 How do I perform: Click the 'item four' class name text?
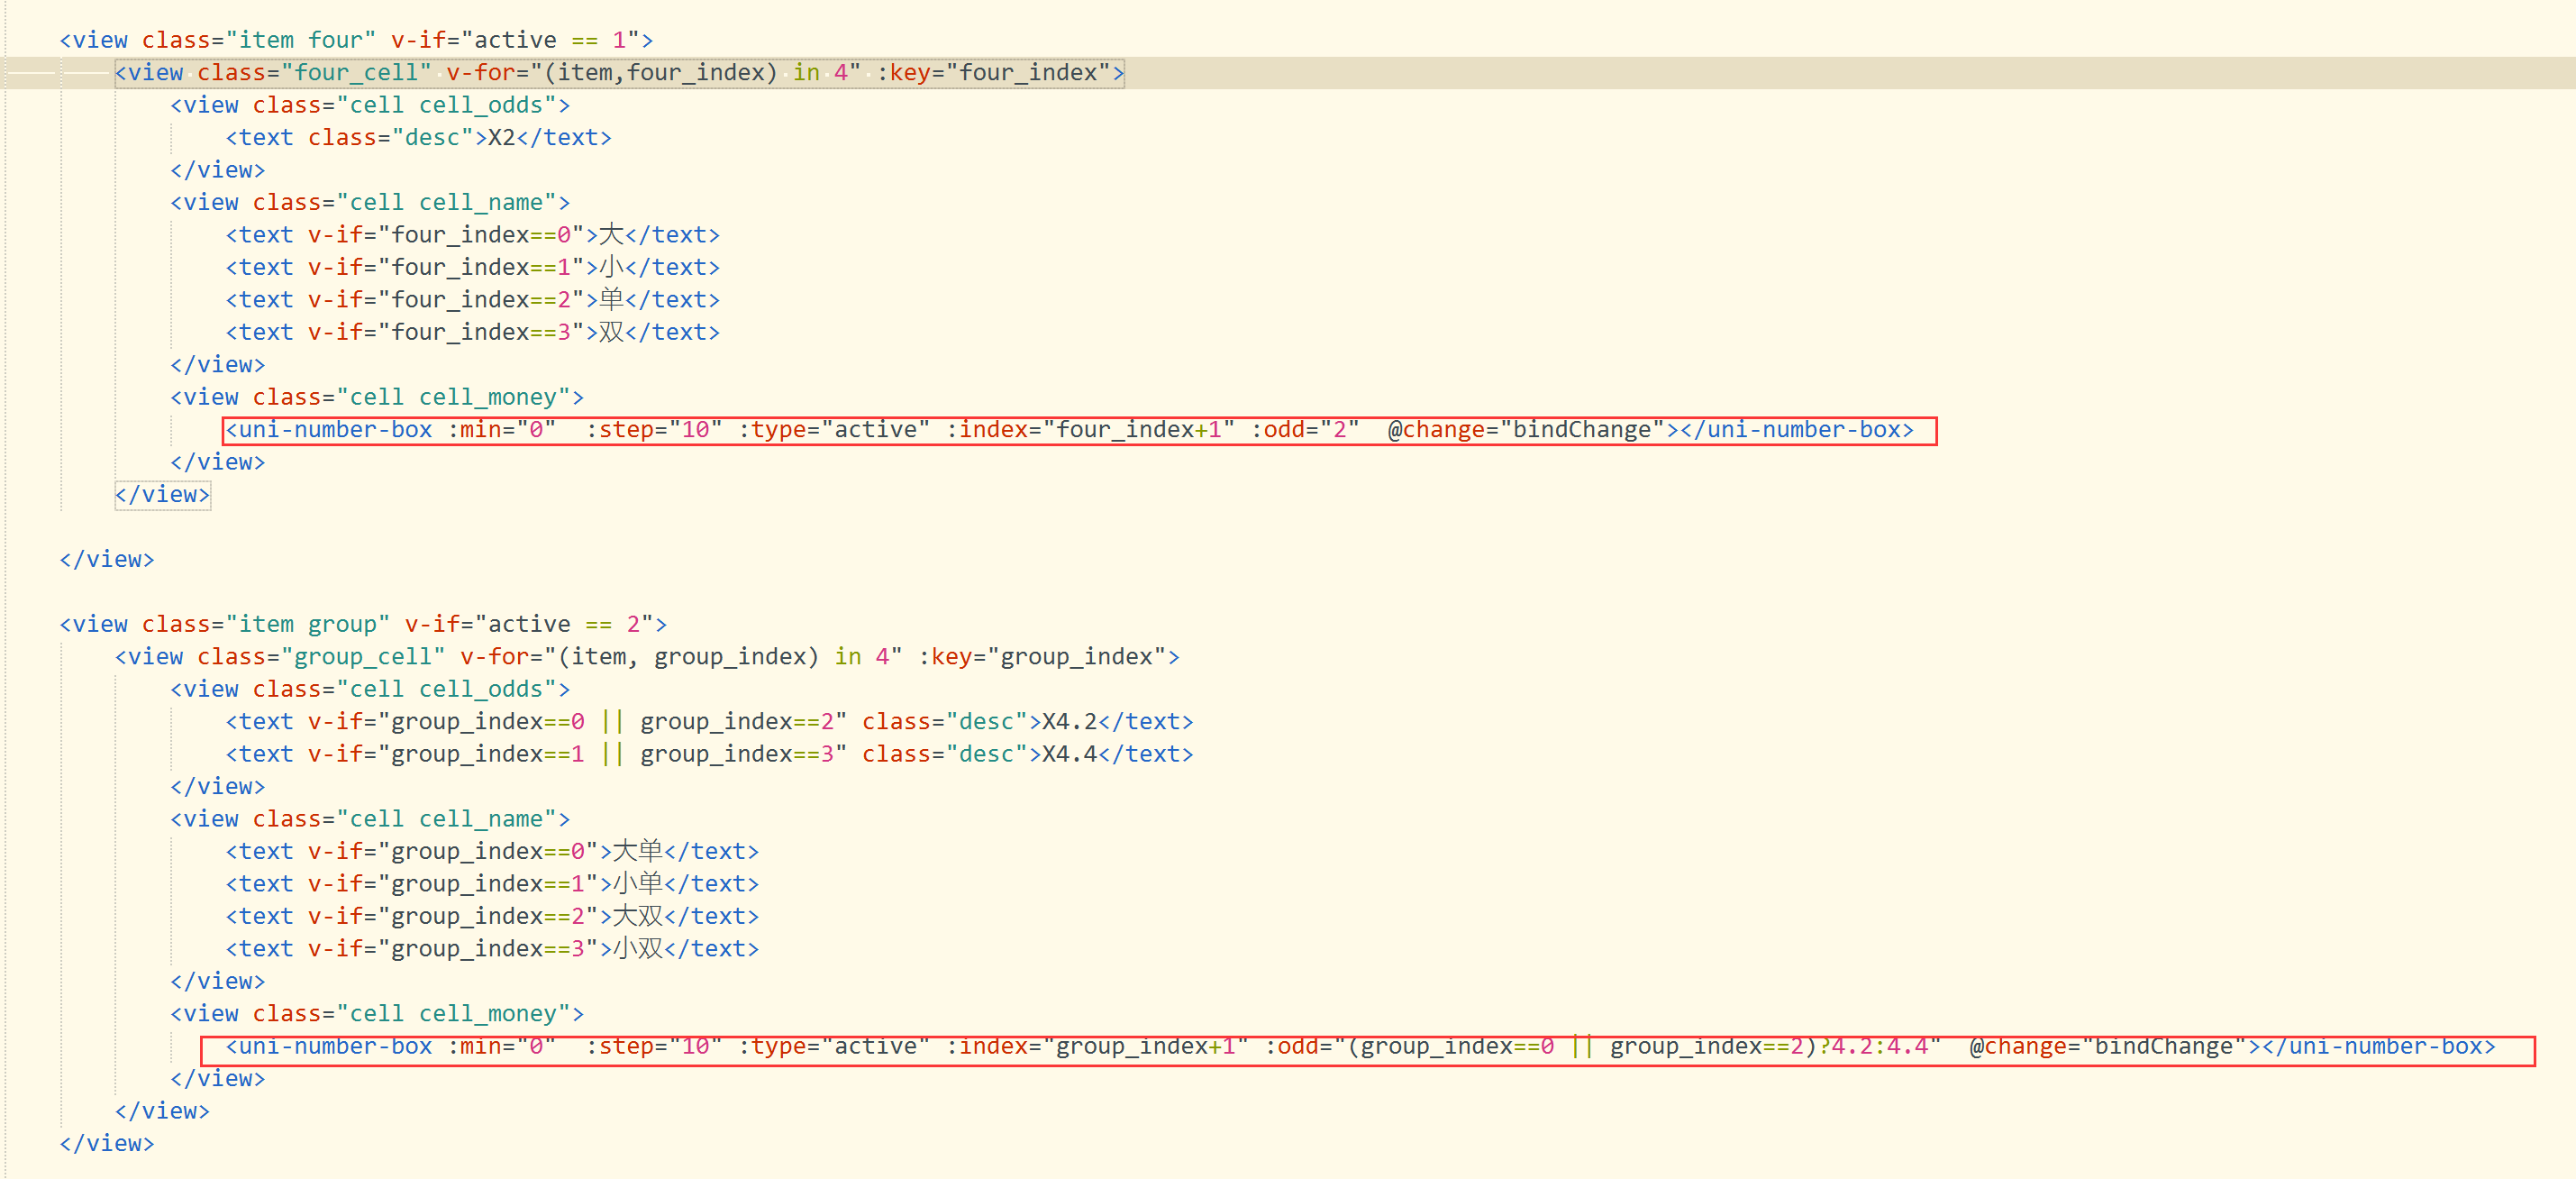[x=300, y=40]
